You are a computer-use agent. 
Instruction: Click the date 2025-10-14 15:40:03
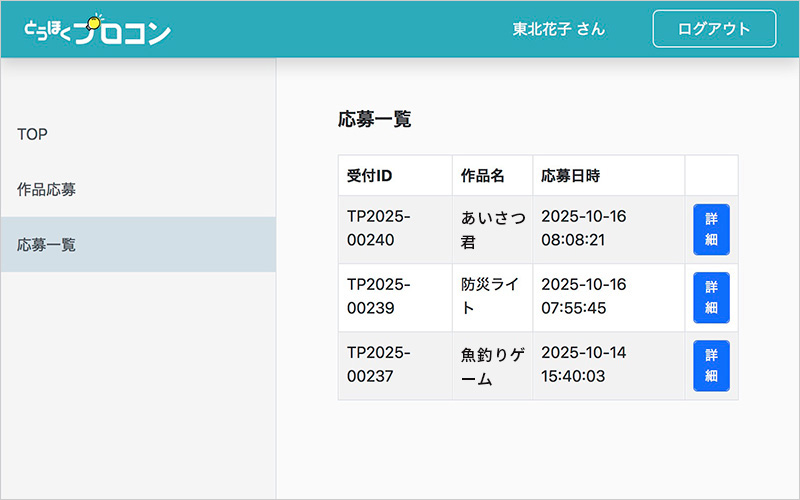583,365
